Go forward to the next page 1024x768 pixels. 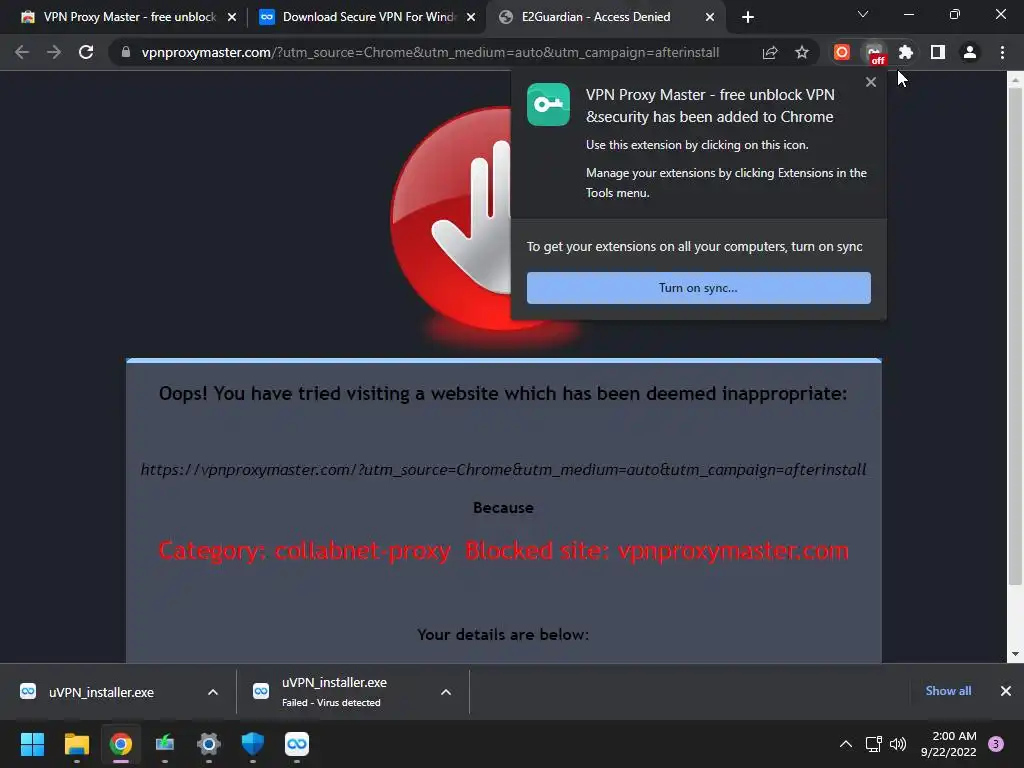click(x=54, y=52)
